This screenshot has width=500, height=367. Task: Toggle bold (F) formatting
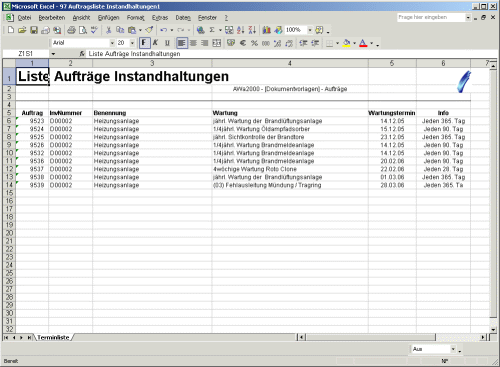[x=144, y=43]
